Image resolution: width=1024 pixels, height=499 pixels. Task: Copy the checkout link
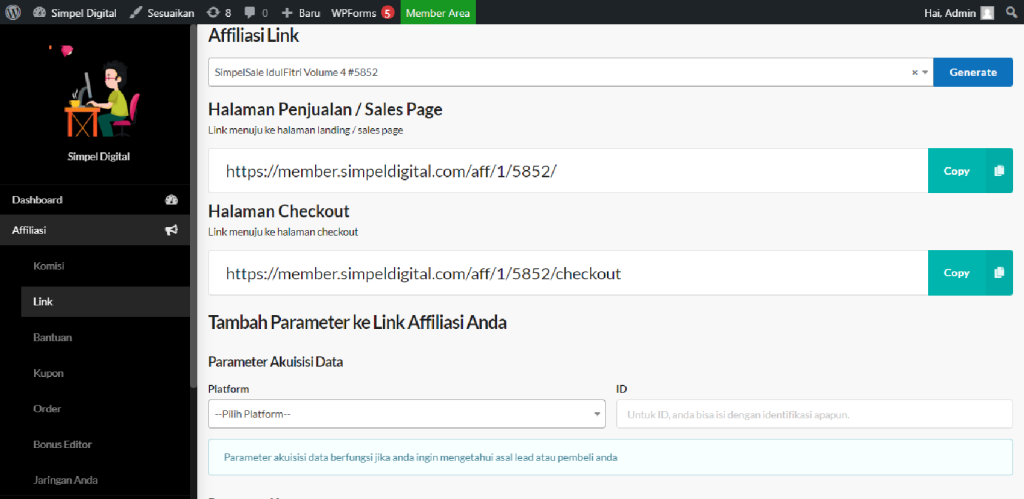957,273
